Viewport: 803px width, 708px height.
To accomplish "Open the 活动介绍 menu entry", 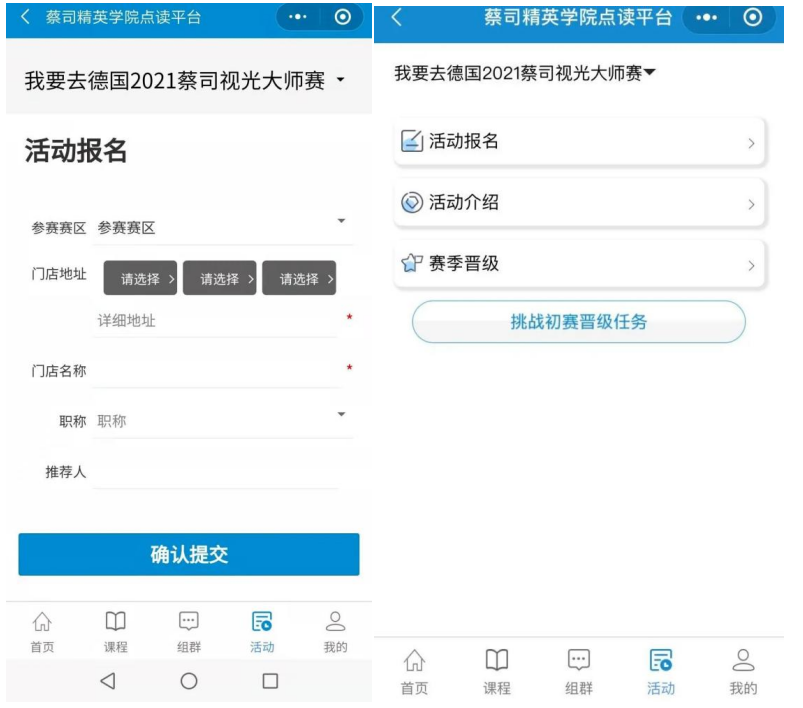I will coord(579,203).
